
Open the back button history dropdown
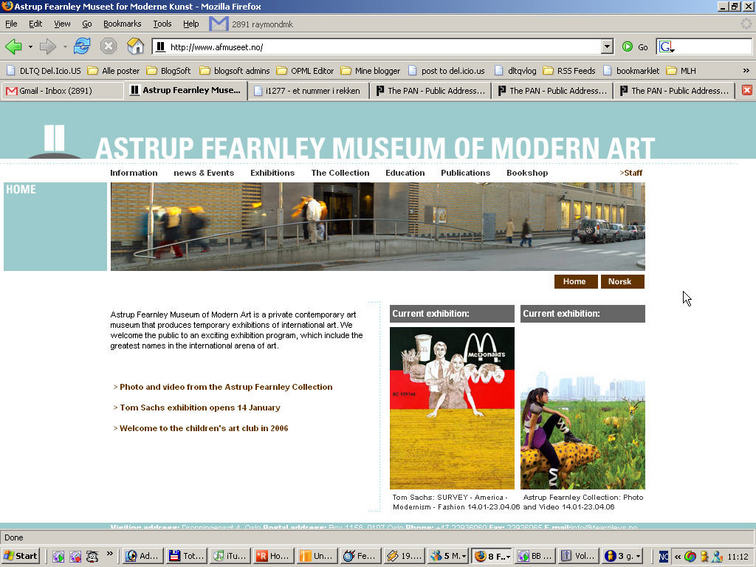tap(30, 47)
